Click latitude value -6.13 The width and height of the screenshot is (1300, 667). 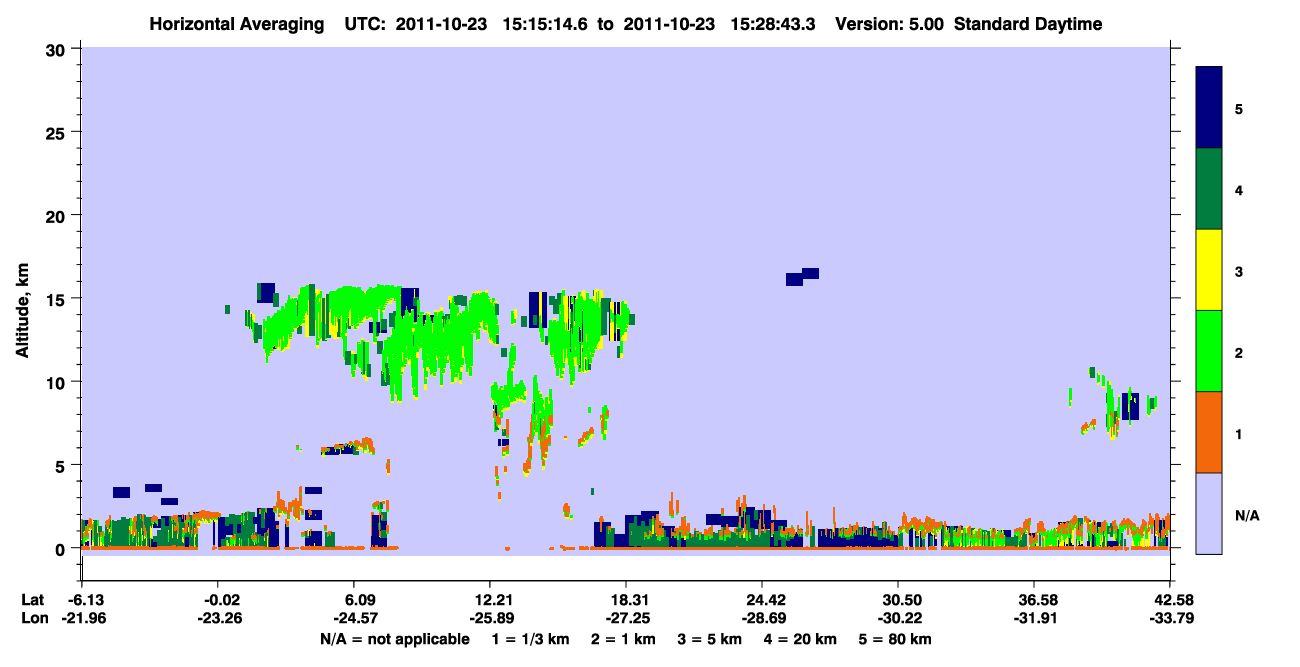[83, 600]
